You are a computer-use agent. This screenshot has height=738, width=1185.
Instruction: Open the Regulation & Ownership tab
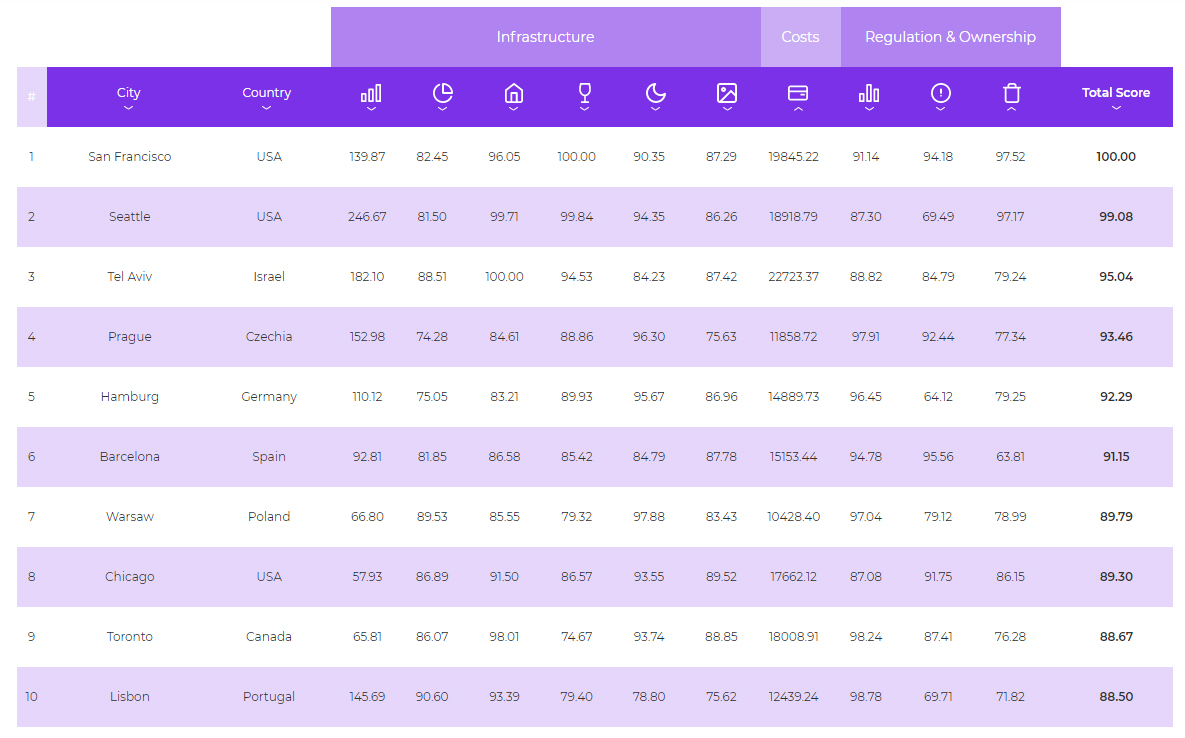pos(950,37)
